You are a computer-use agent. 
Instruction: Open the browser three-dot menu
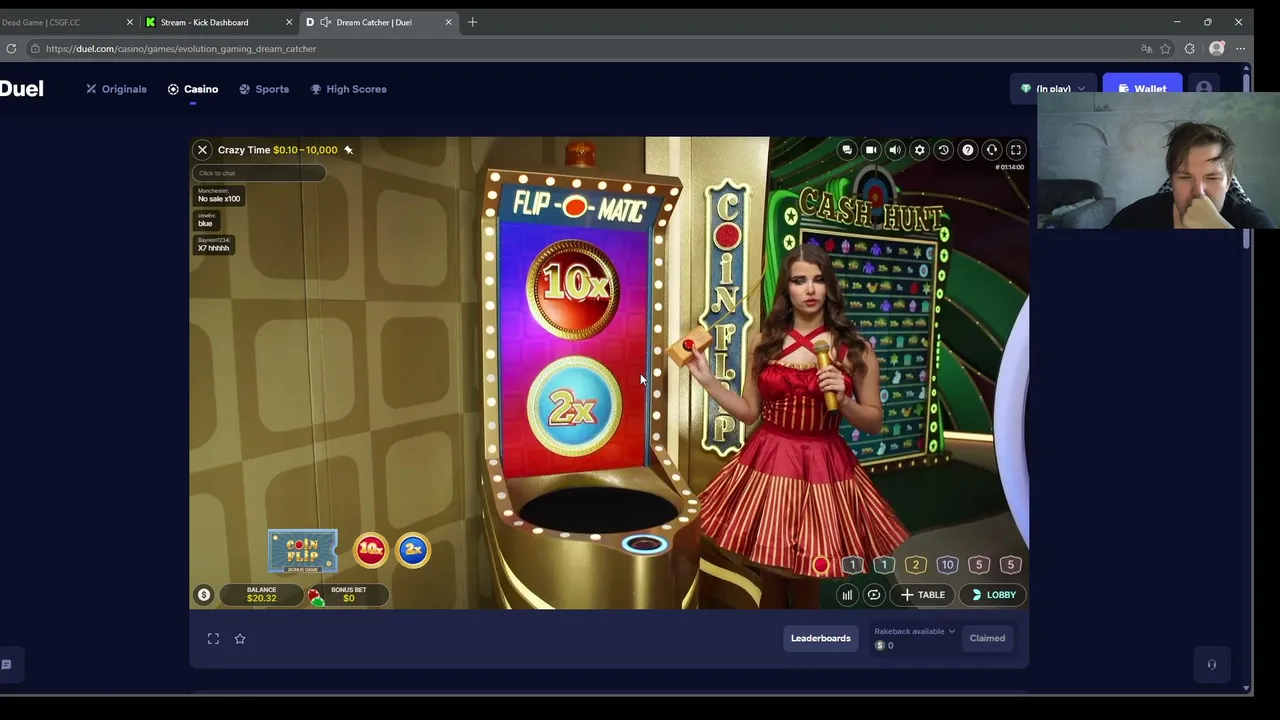(1241, 48)
